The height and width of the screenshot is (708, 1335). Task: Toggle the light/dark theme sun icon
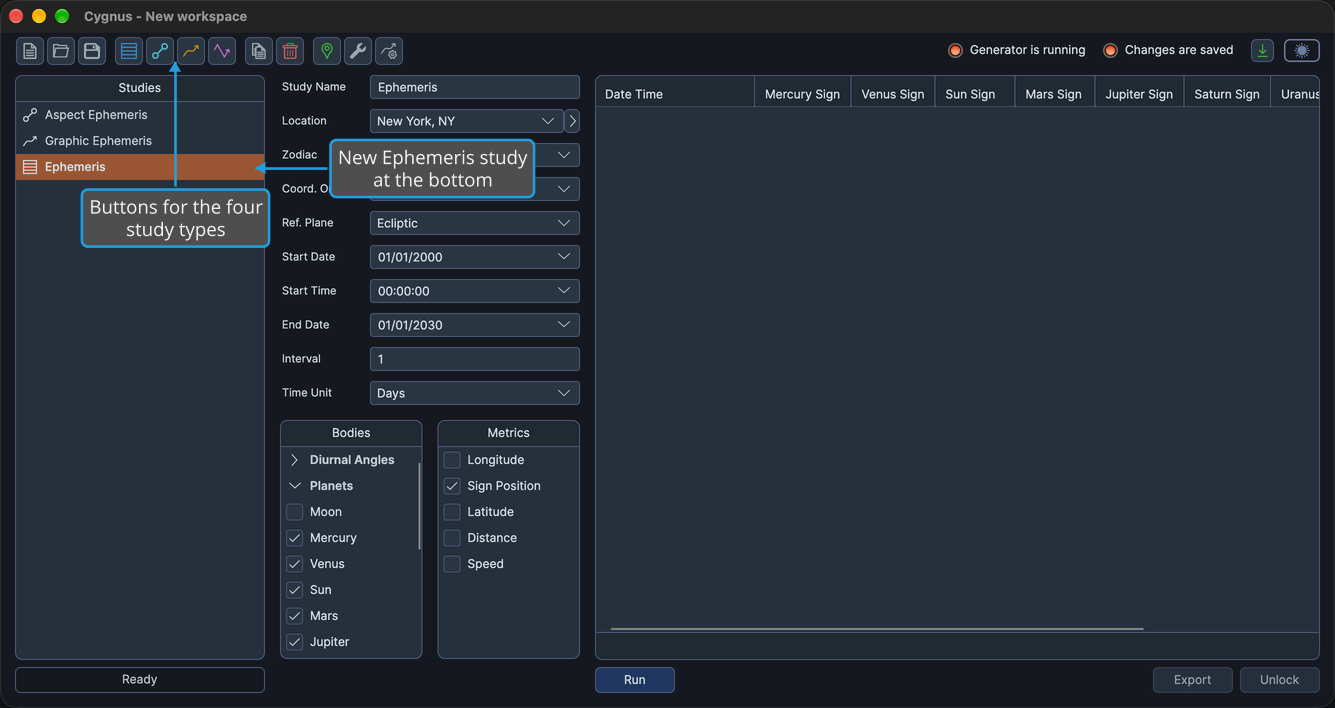pyautogui.click(x=1302, y=51)
